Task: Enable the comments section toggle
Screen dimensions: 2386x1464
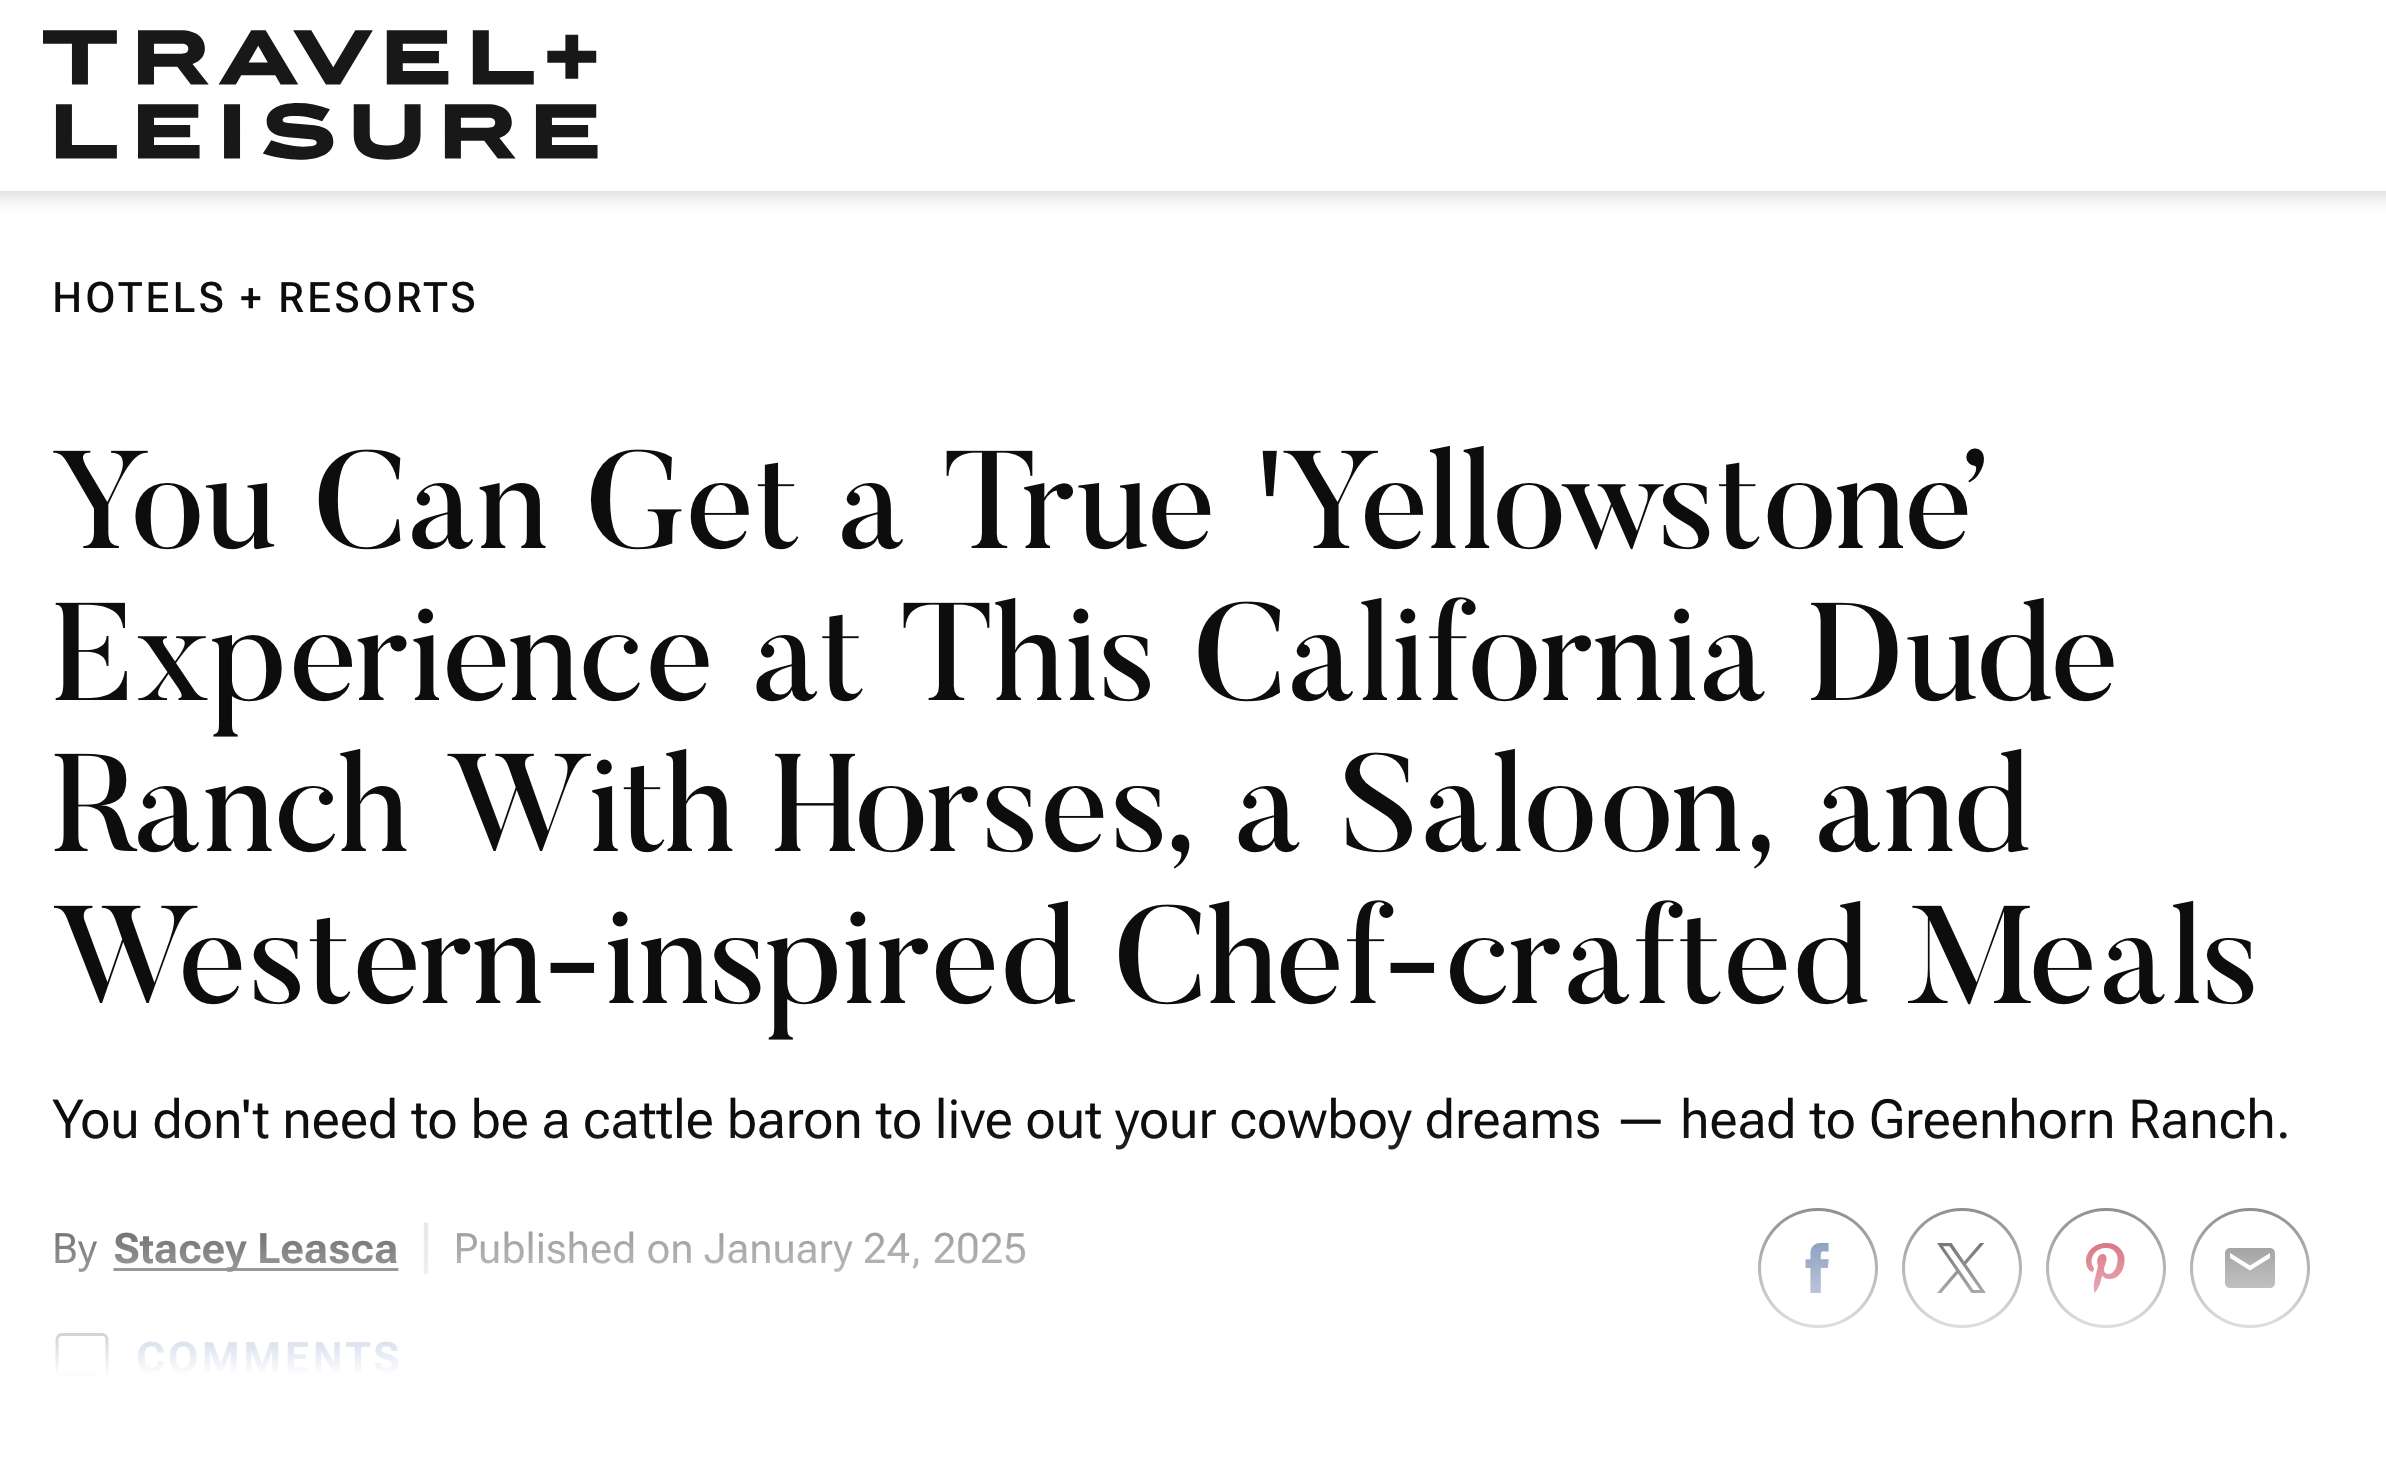Action: tap(82, 1356)
